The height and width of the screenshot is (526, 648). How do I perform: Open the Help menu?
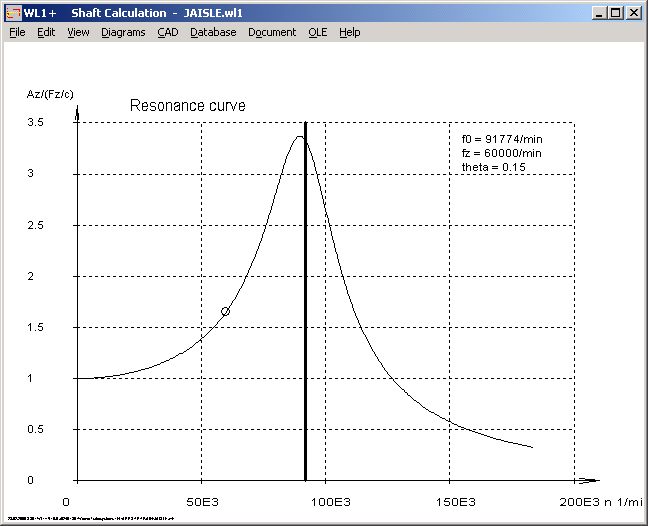[349, 32]
